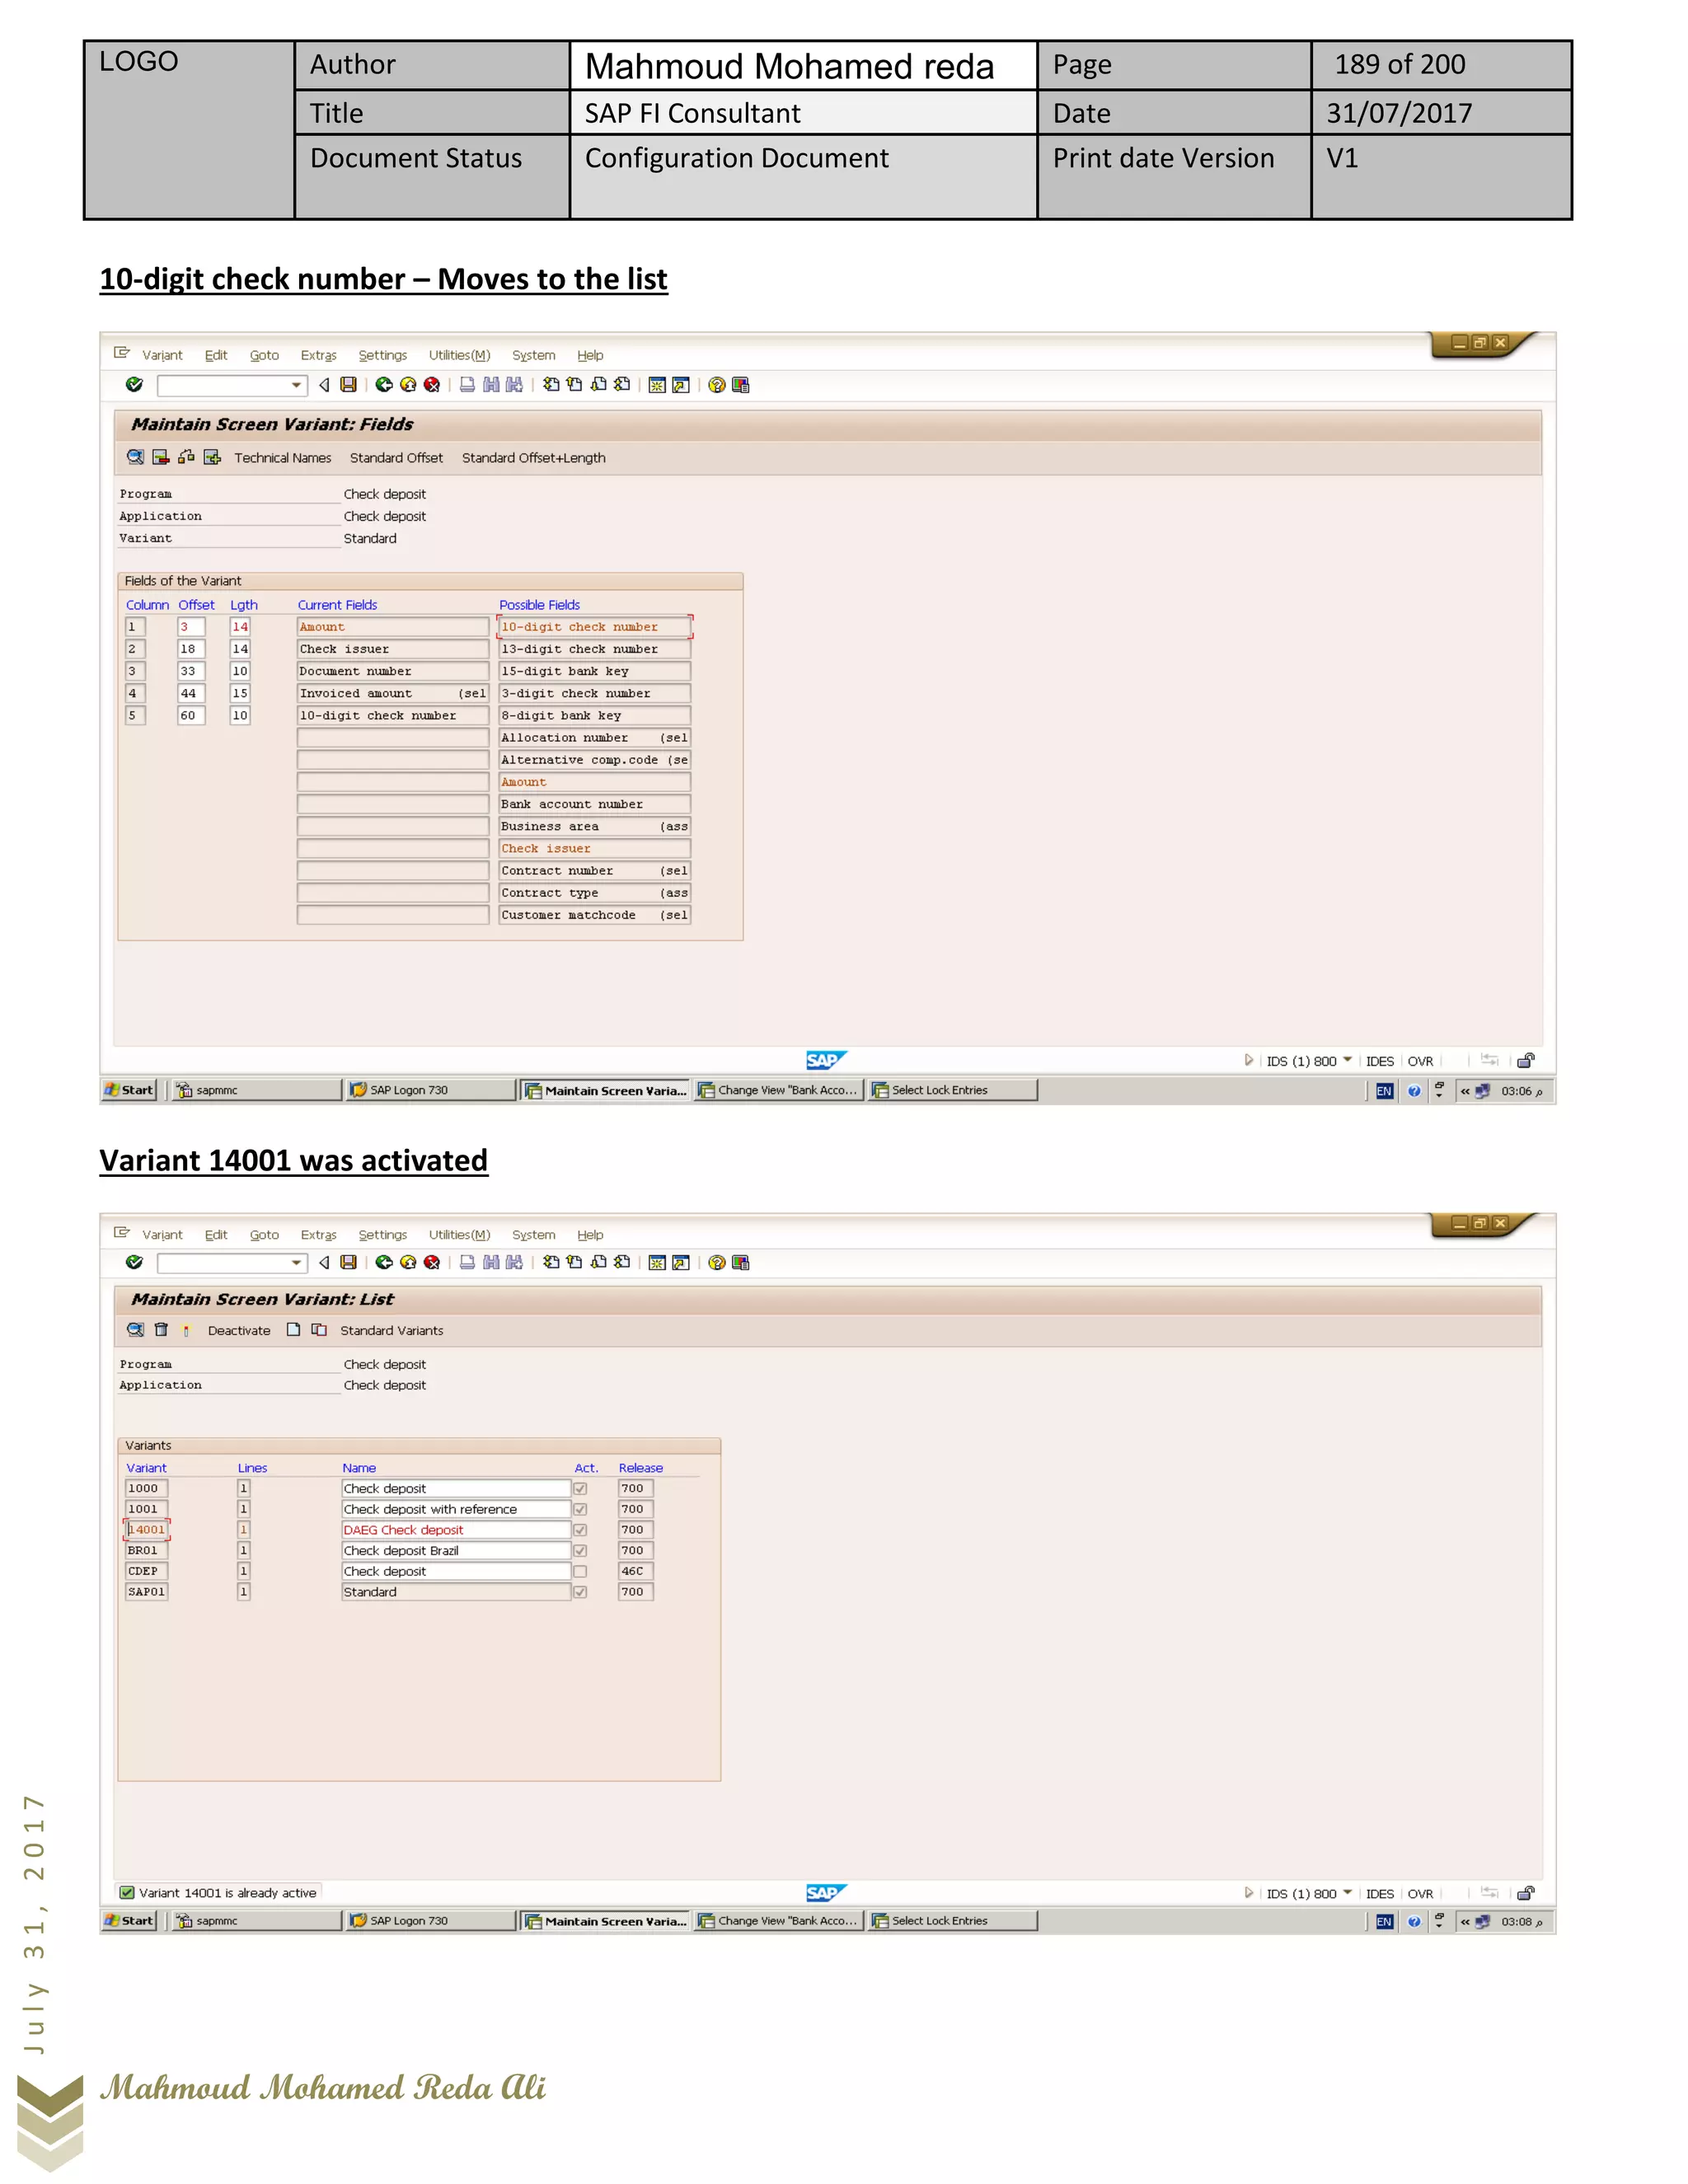Click green Enter checkmark in Fields screen toolbar

pyautogui.click(x=134, y=385)
